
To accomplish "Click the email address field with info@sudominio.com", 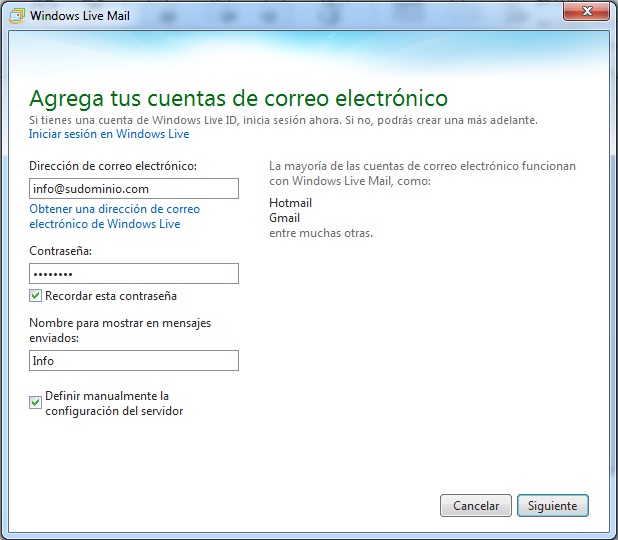I will click(x=134, y=188).
